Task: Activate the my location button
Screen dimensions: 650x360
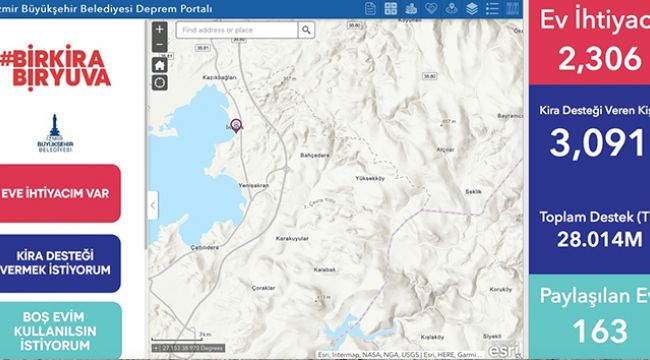Action: click(x=160, y=83)
